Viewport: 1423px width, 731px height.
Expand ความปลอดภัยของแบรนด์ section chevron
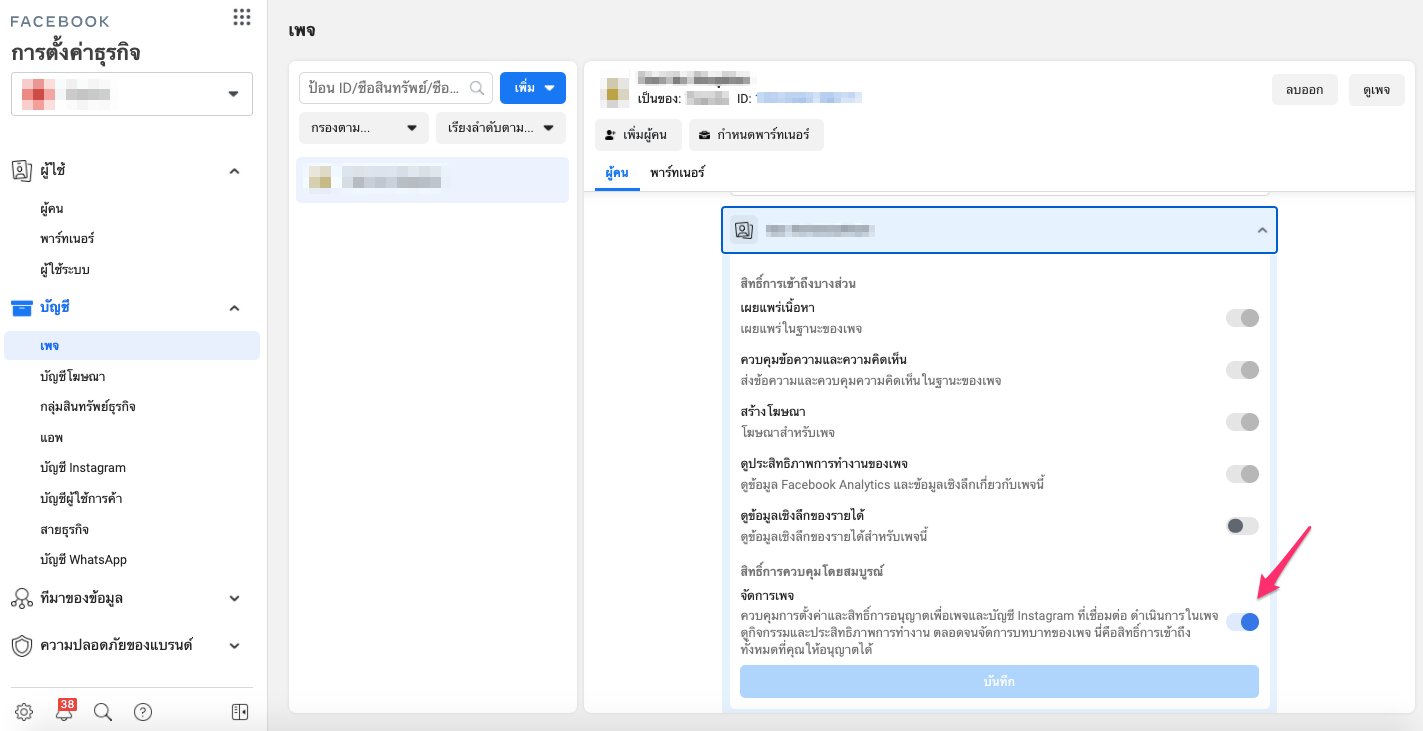(x=235, y=645)
